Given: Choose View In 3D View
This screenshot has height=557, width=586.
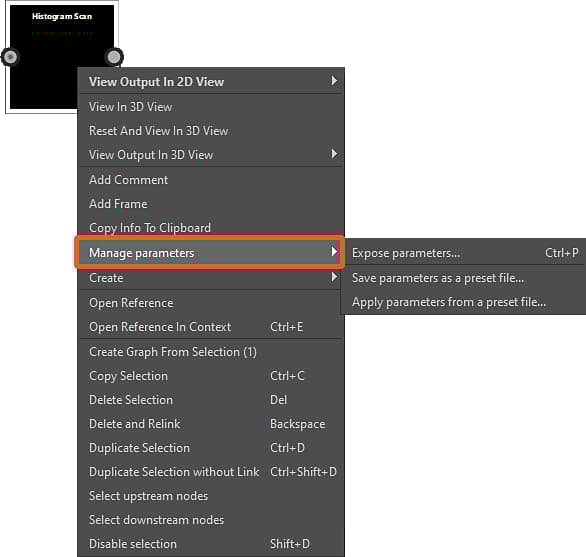Looking at the screenshot, I should pyautogui.click(x=211, y=107).
